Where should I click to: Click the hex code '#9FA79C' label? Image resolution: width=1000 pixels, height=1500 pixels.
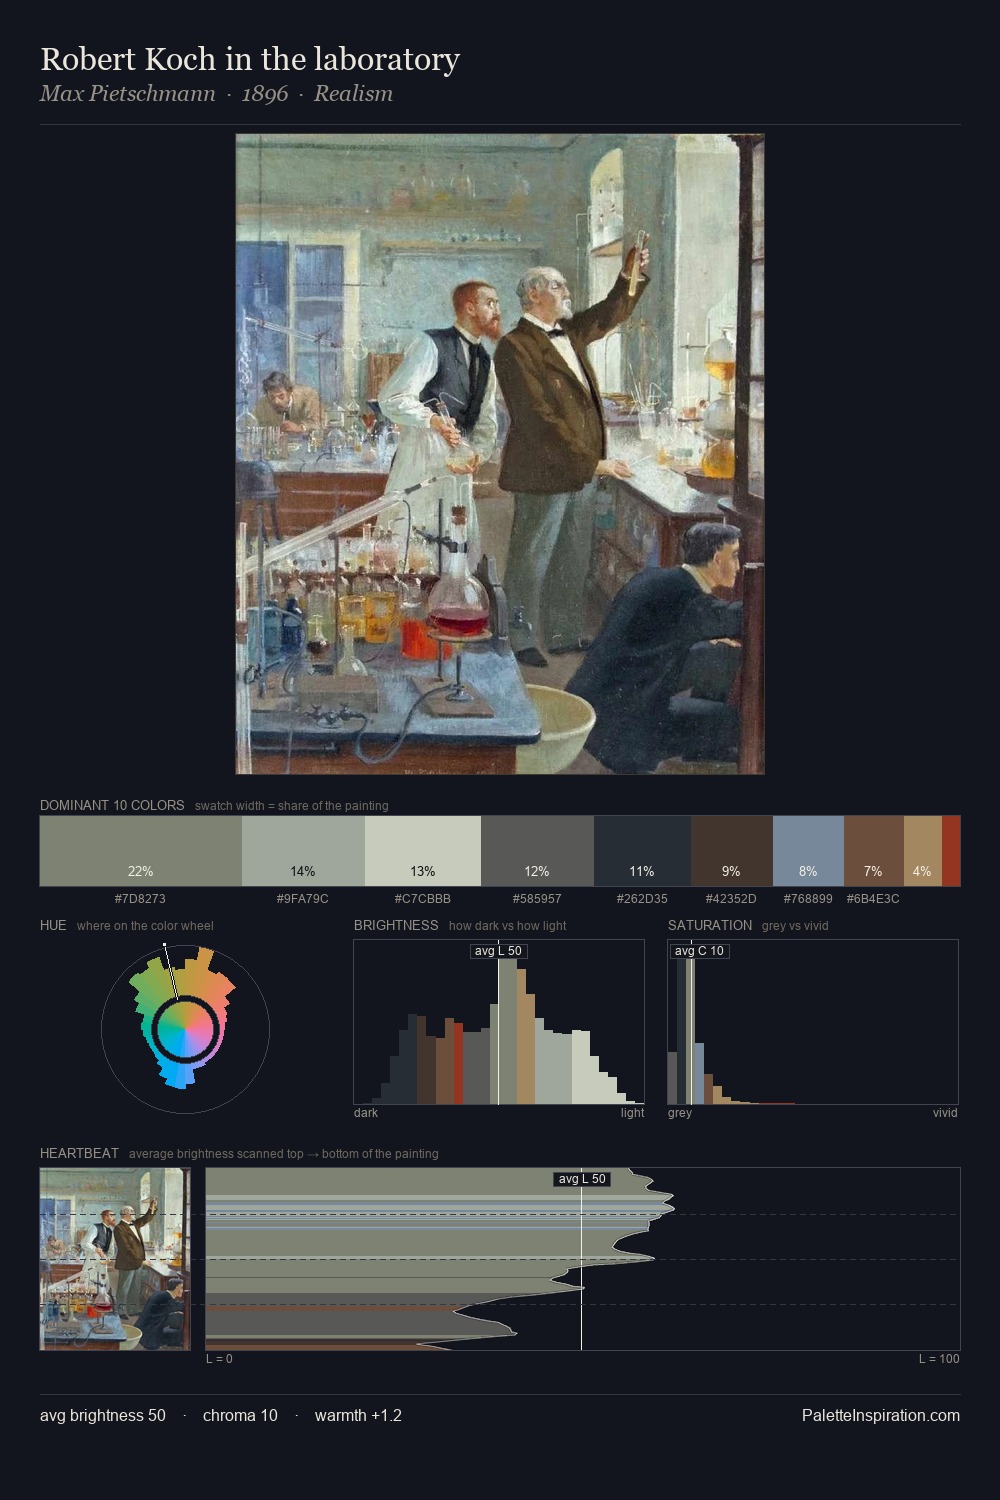pyautogui.click(x=303, y=898)
